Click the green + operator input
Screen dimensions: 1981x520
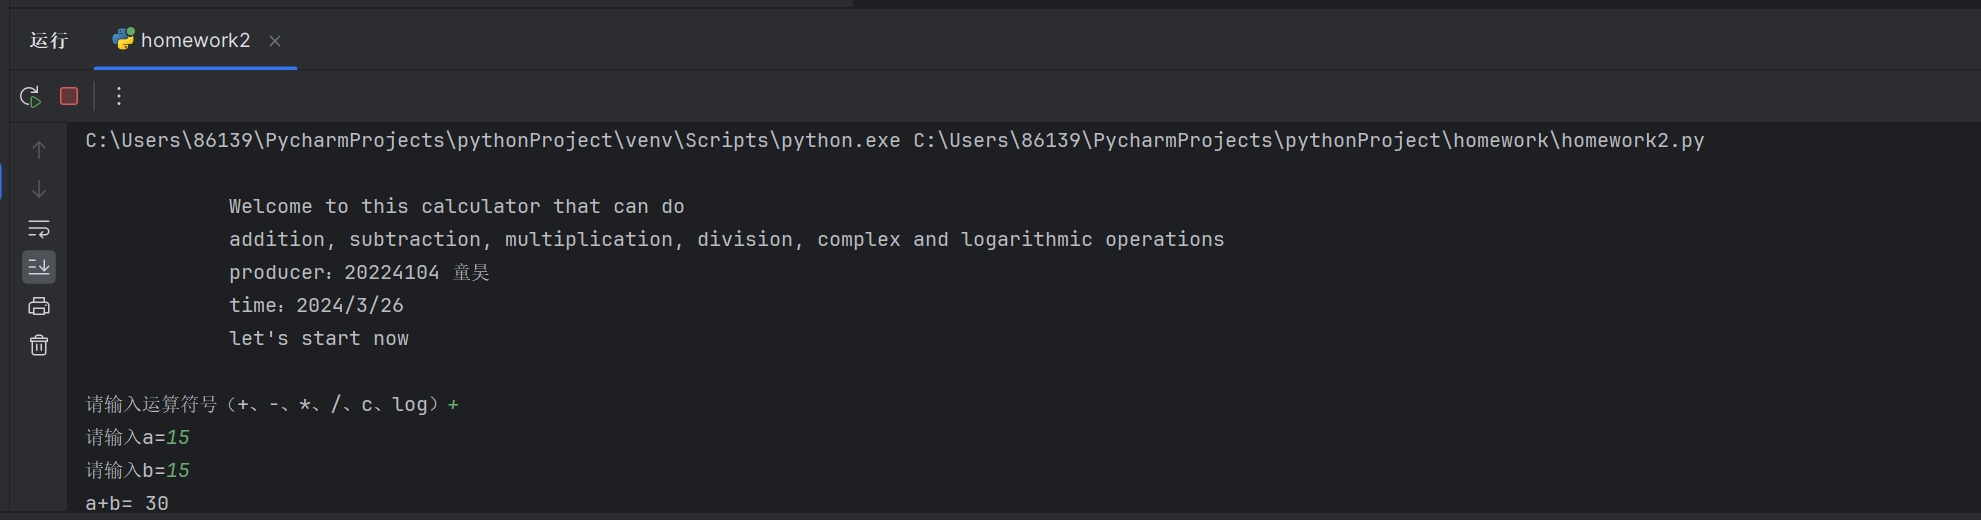pyautogui.click(x=453, y=404)
